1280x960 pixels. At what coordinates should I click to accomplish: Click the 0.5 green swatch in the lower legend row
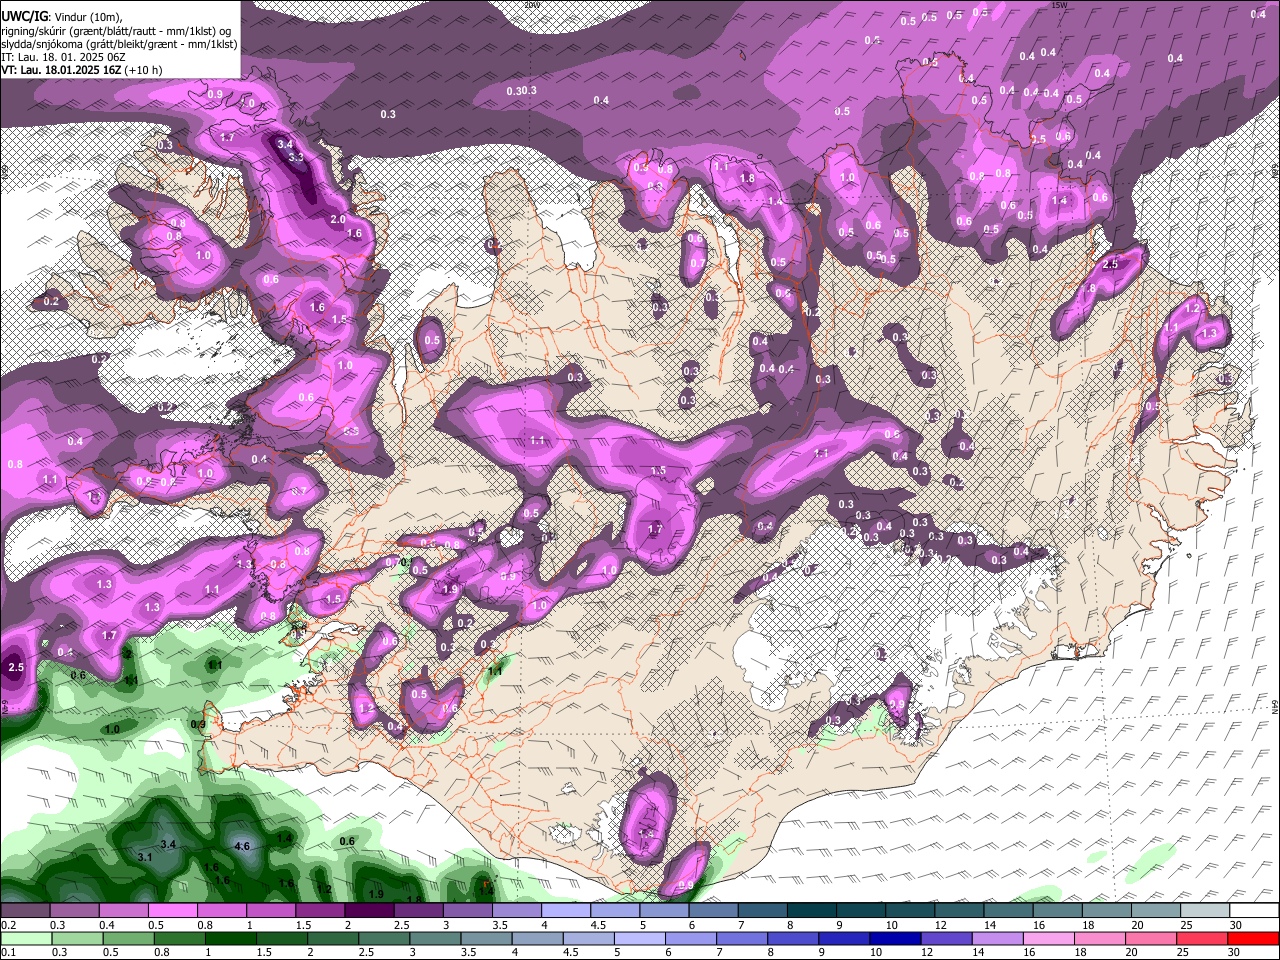click(x=128, y=938)
